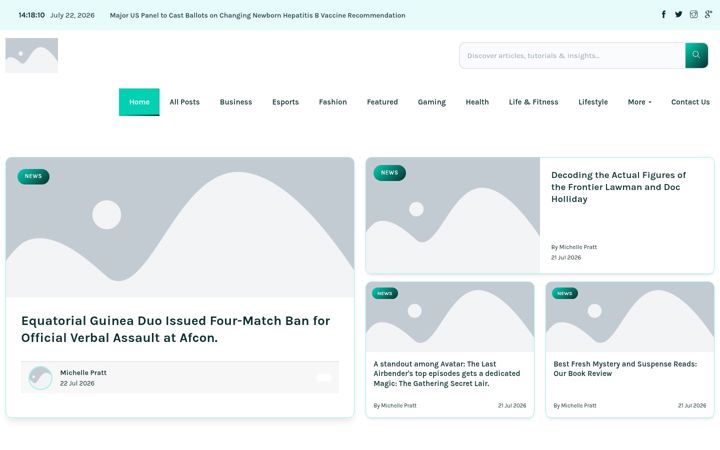Open the Hepatitis B vaccine ticker headline
Screen dimensions: 720x450
pyautogui.click(x=258, y=15)
